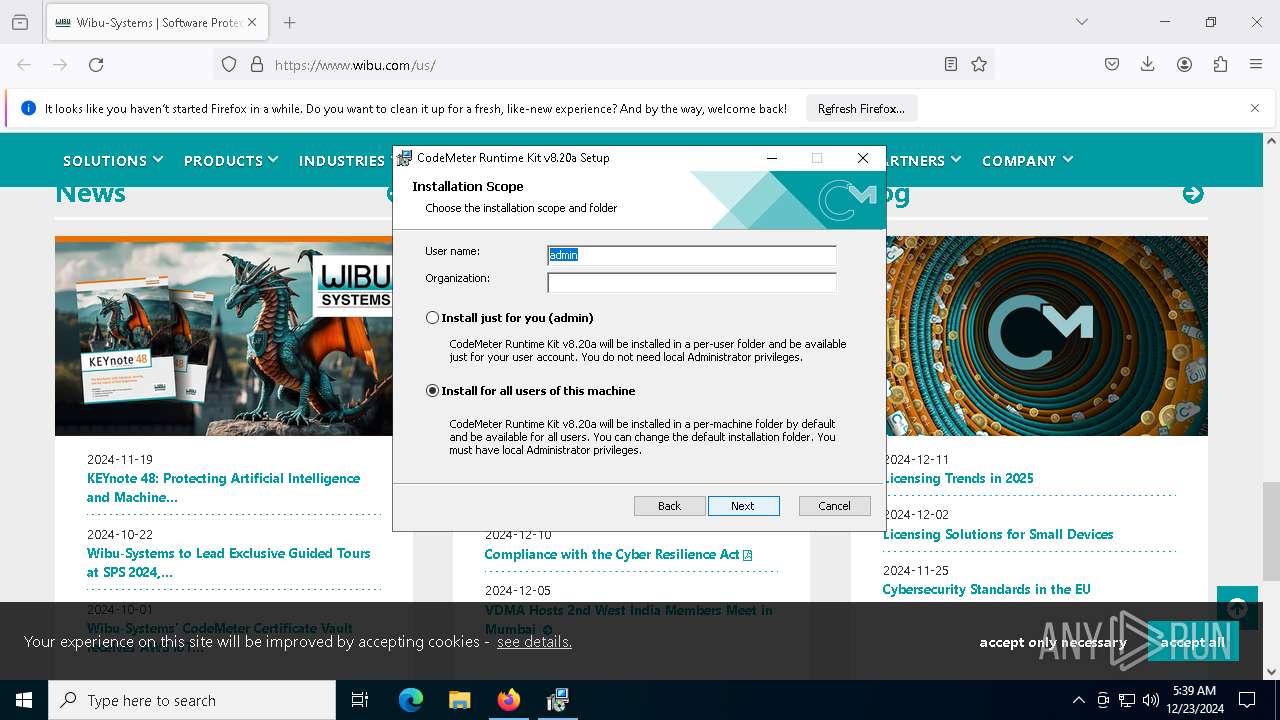Cancel the CodeMeter installation

pyautogui.click(x=834, y=506)
